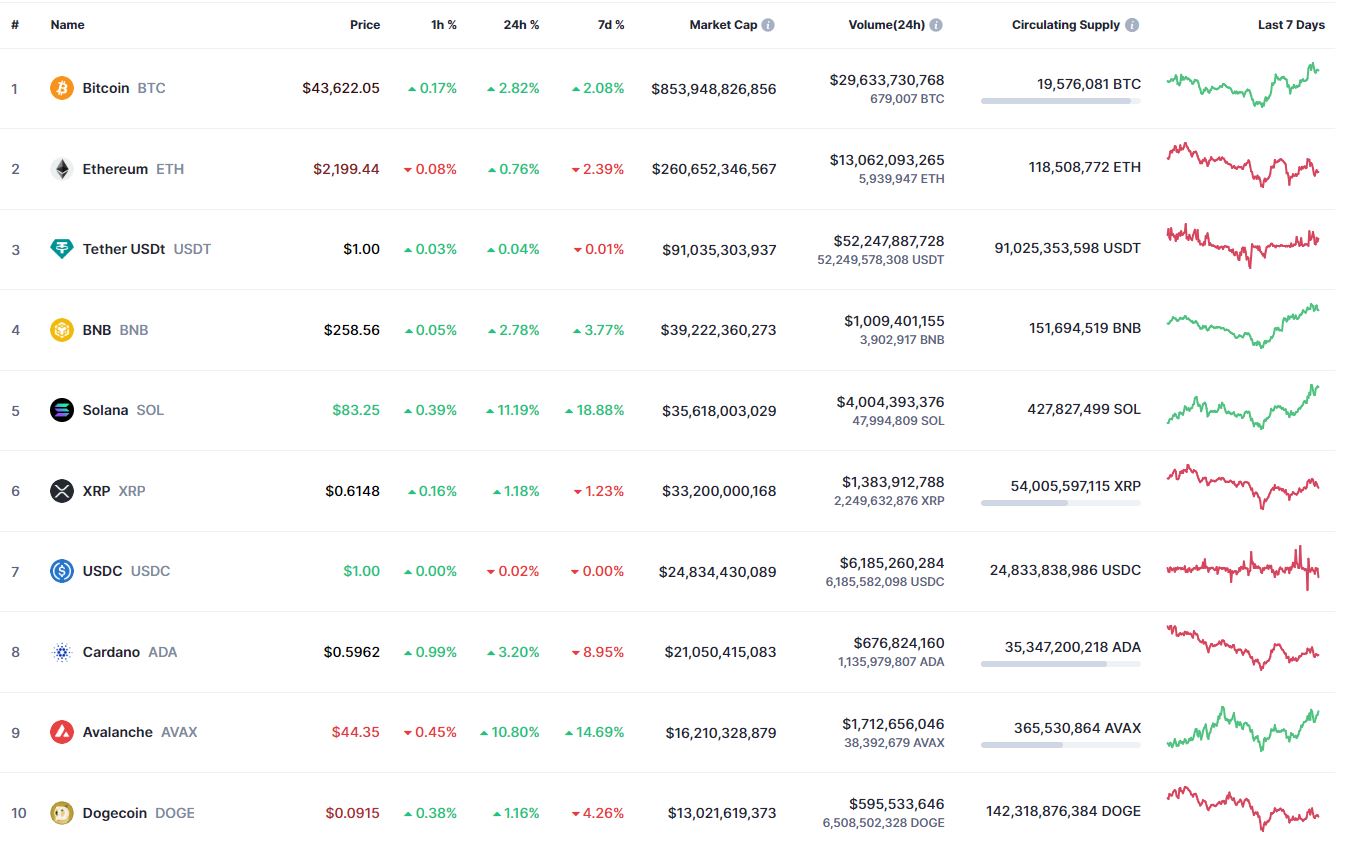This screenshot has height=852, width=1347.
Task: Click Bitcoin's circulating supply progress bar
Action: pyautogui.click(x=1061, y=101)
